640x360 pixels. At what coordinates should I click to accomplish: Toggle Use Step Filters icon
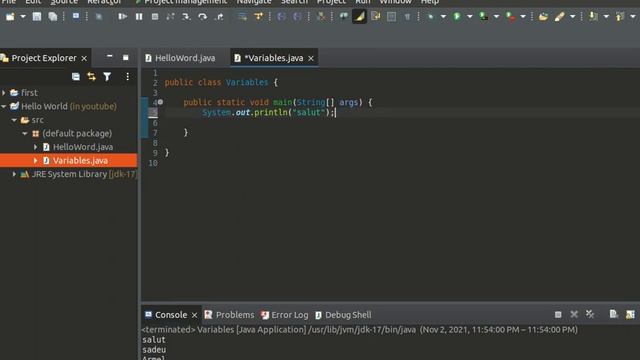click(x=258, y=17)
